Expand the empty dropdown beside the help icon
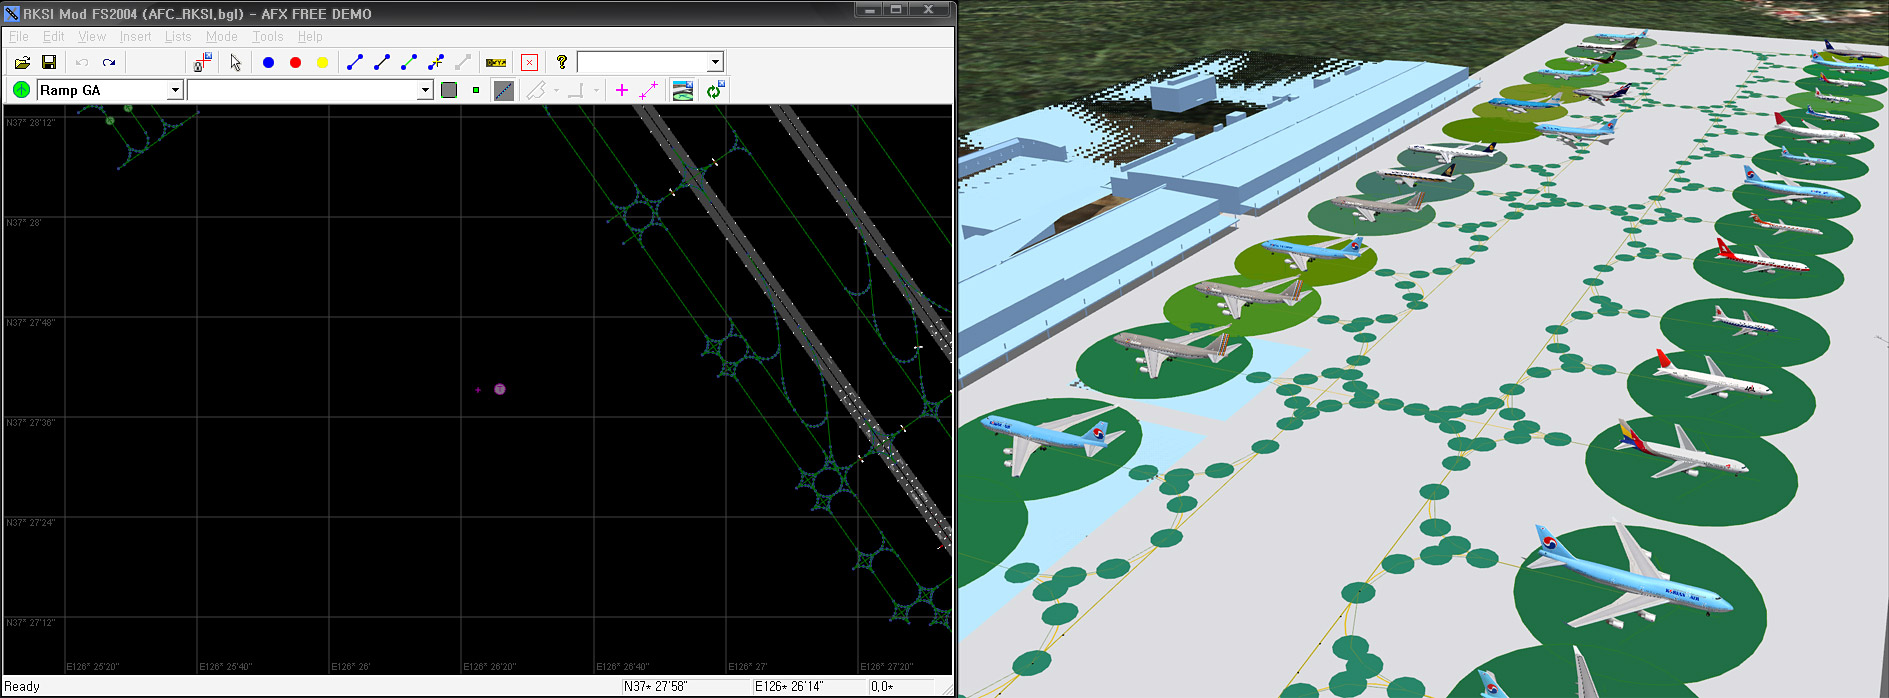The image size is (1889, 698). tap(715, 62)
